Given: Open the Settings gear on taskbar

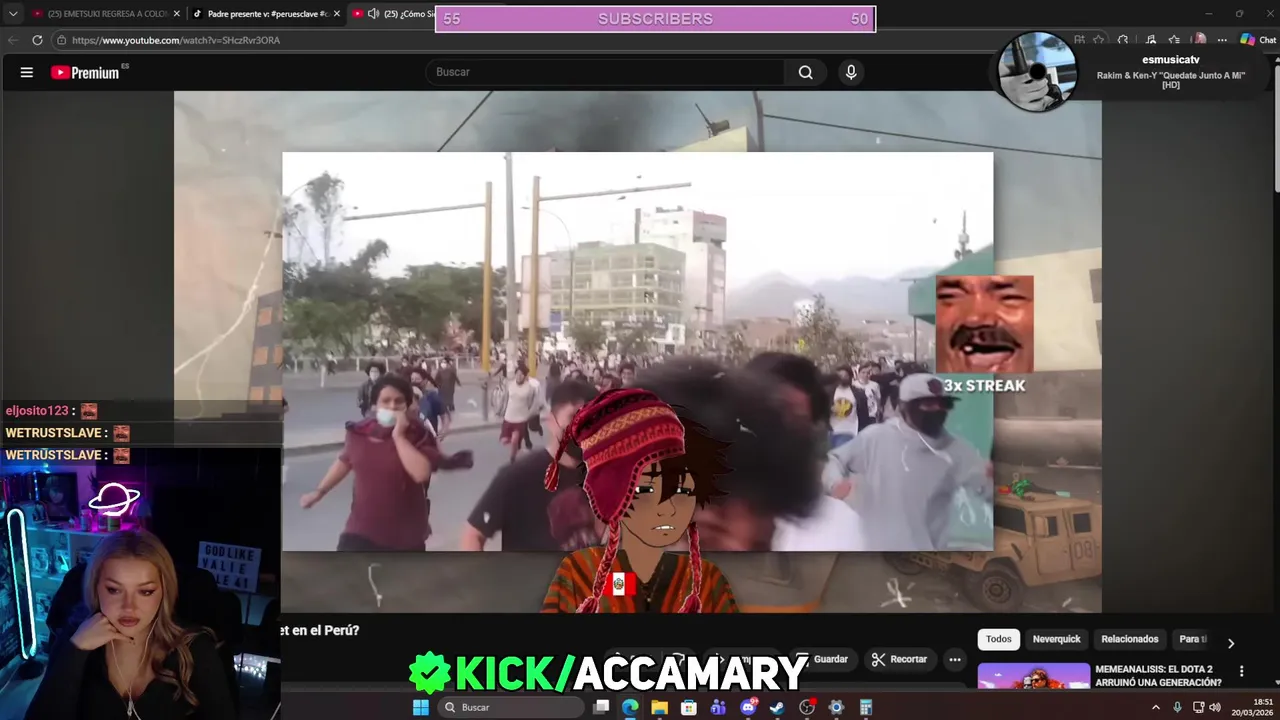Looking at the screenshot, I should click(x=836, y=707).
